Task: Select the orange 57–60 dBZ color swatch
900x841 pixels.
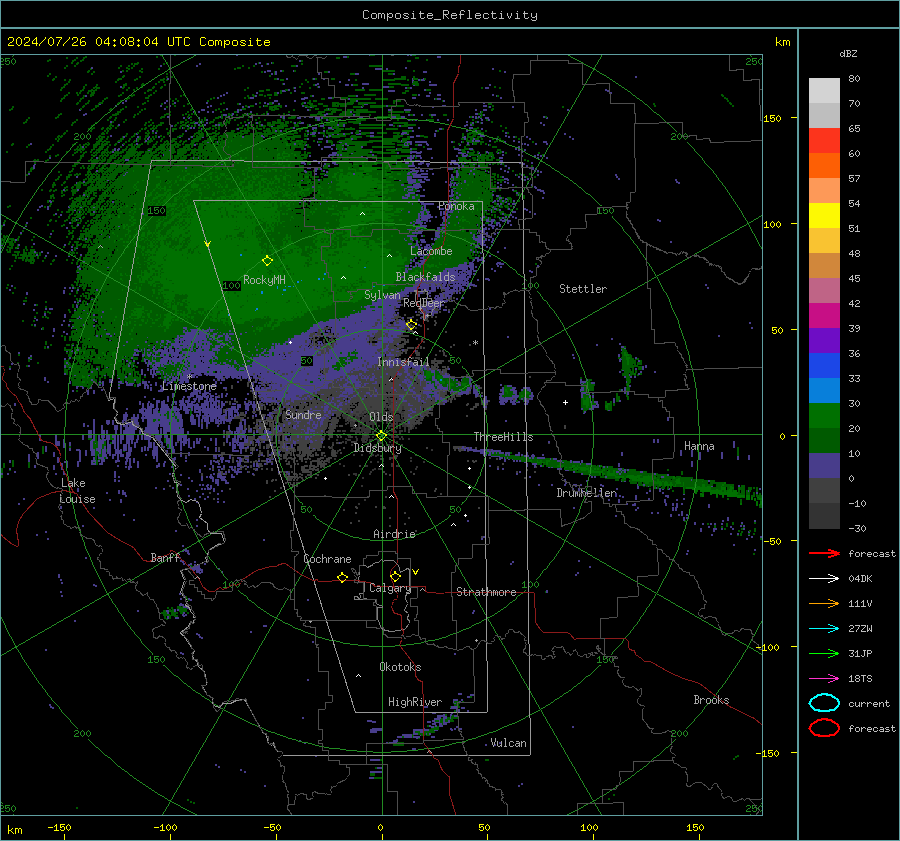Action: (824, 166)
